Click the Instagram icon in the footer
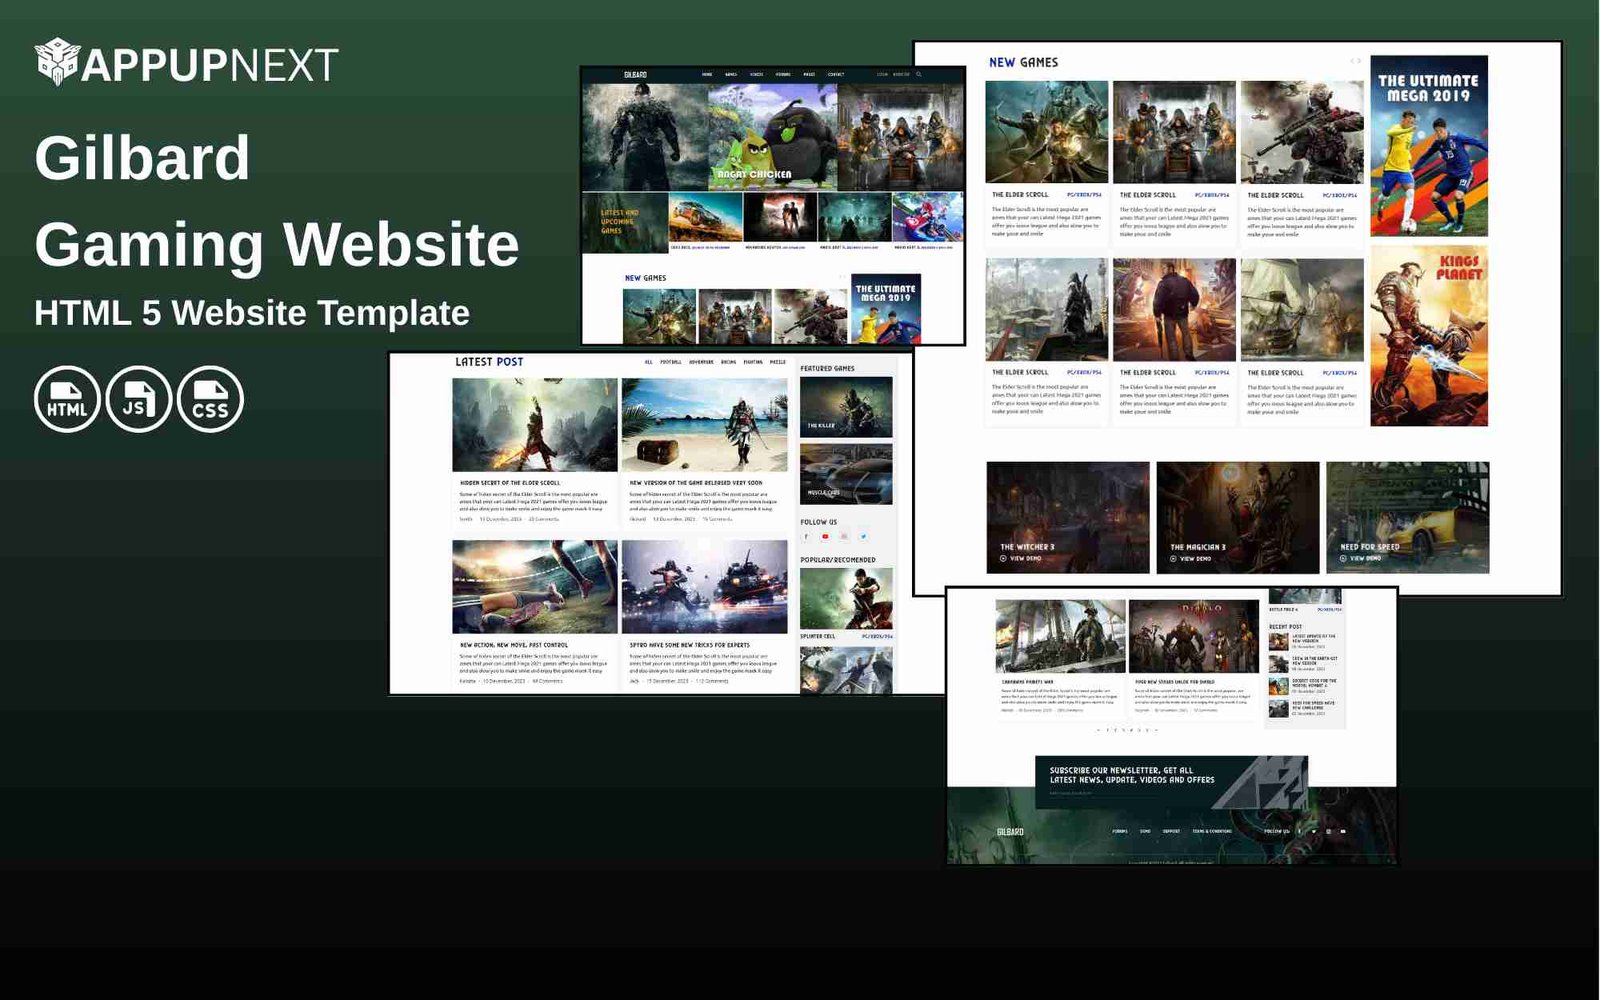 coord(1328,831)
